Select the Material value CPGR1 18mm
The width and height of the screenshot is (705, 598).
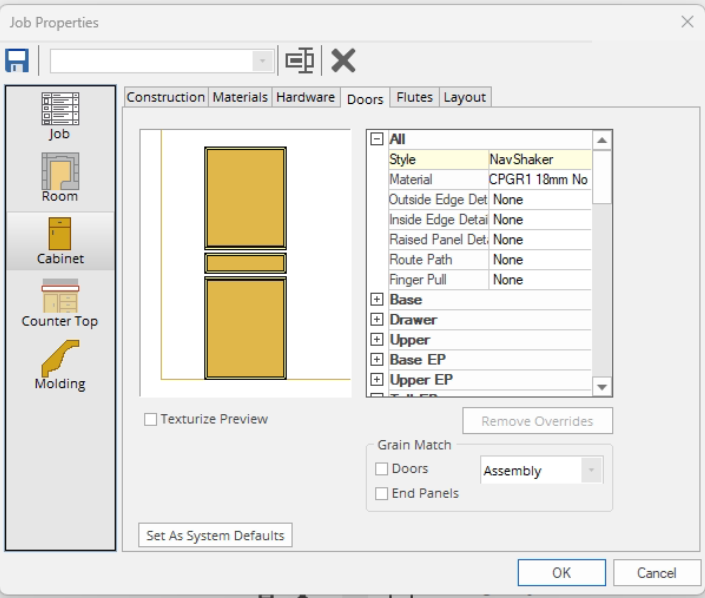tap(540, 179)
